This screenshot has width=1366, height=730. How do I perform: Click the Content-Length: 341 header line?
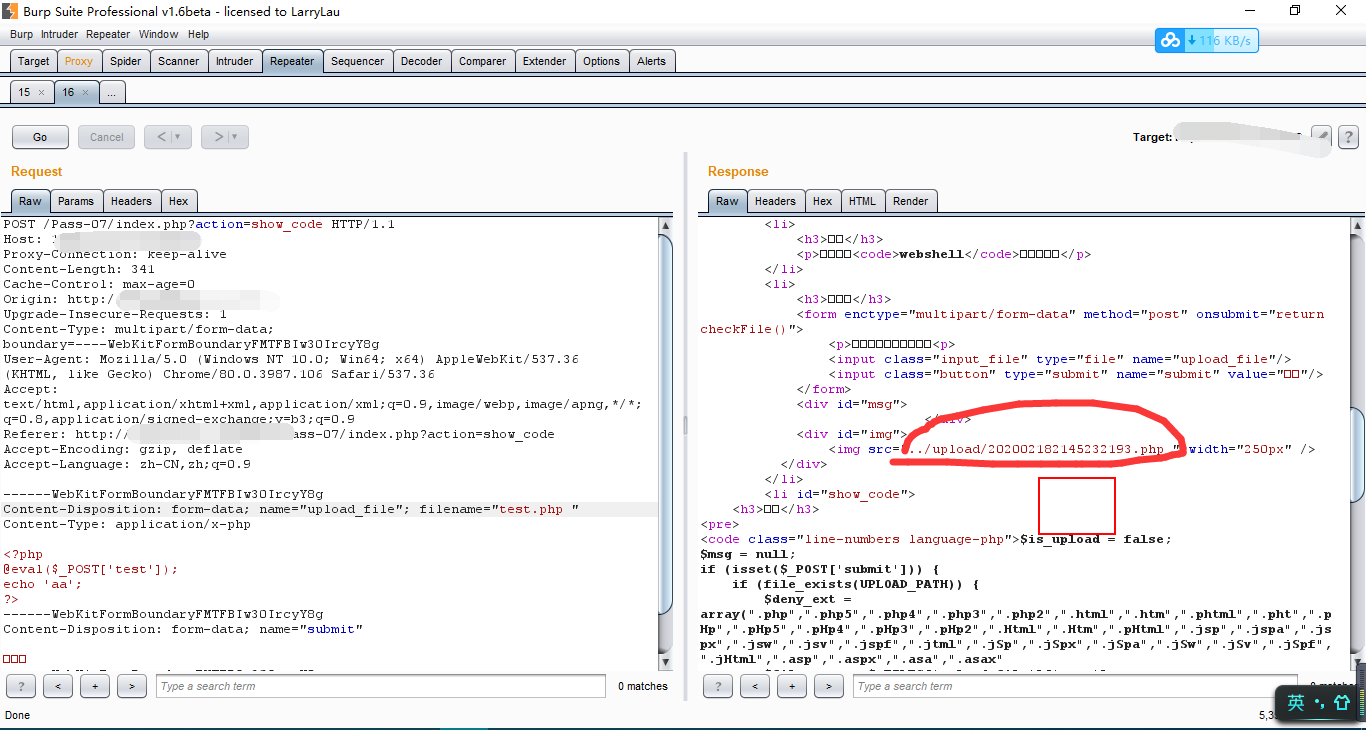[79, 269]
